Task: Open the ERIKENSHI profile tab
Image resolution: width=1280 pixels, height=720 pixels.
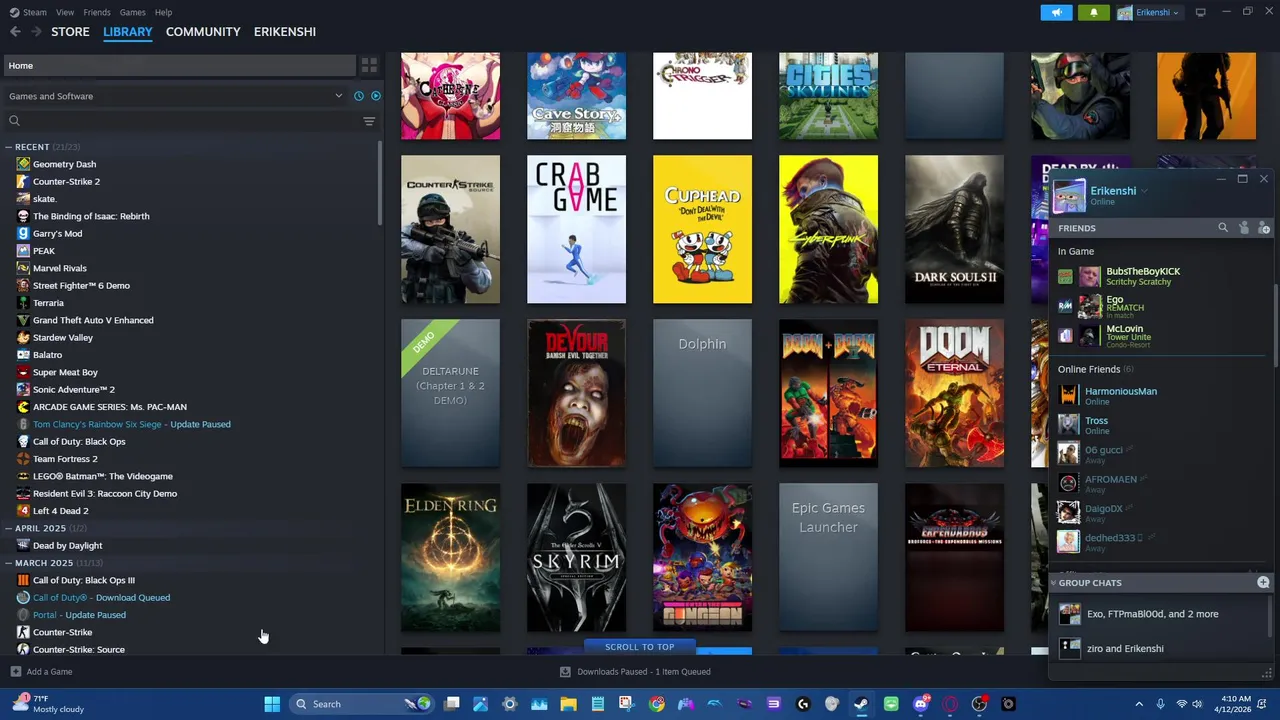Action: click(285, 32)
